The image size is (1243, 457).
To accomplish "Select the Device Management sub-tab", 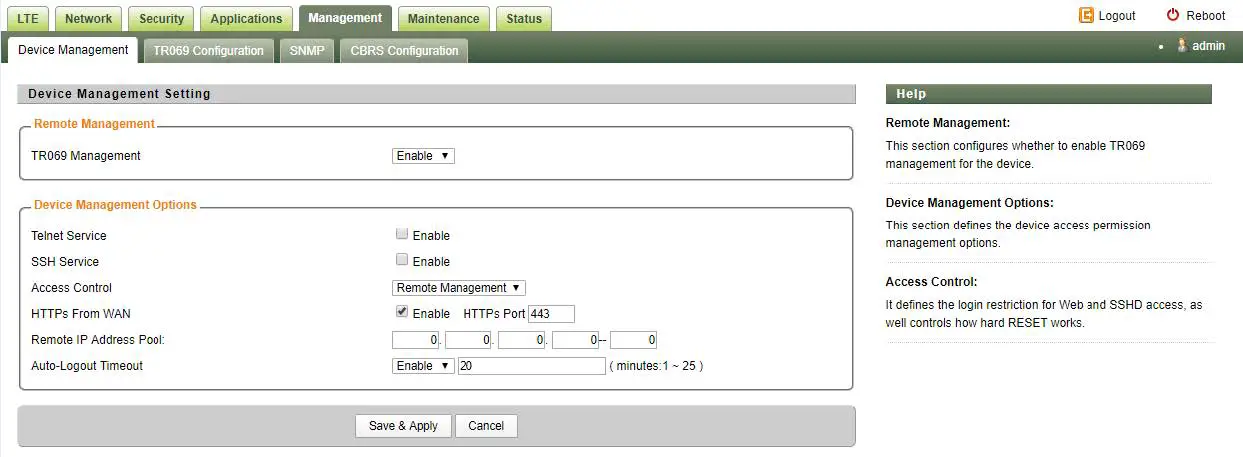I will (73, 49).
